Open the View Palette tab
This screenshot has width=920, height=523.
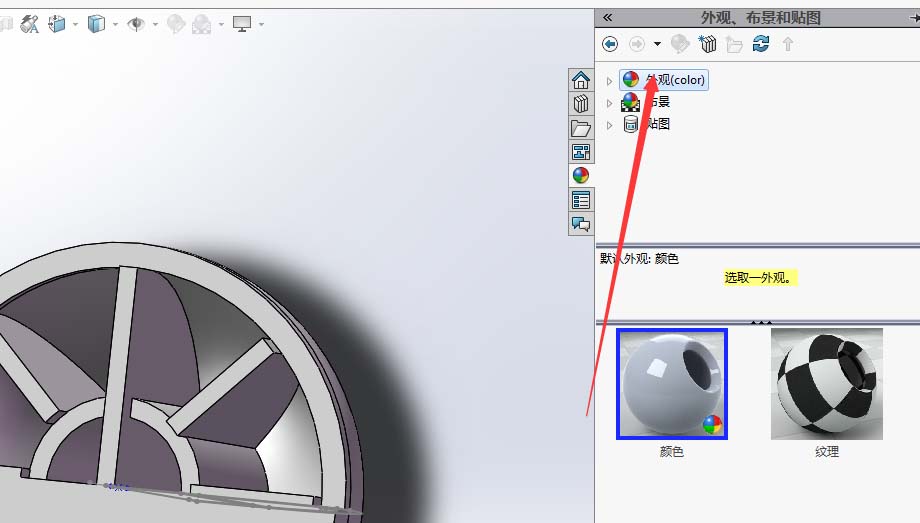coord(581,152)
